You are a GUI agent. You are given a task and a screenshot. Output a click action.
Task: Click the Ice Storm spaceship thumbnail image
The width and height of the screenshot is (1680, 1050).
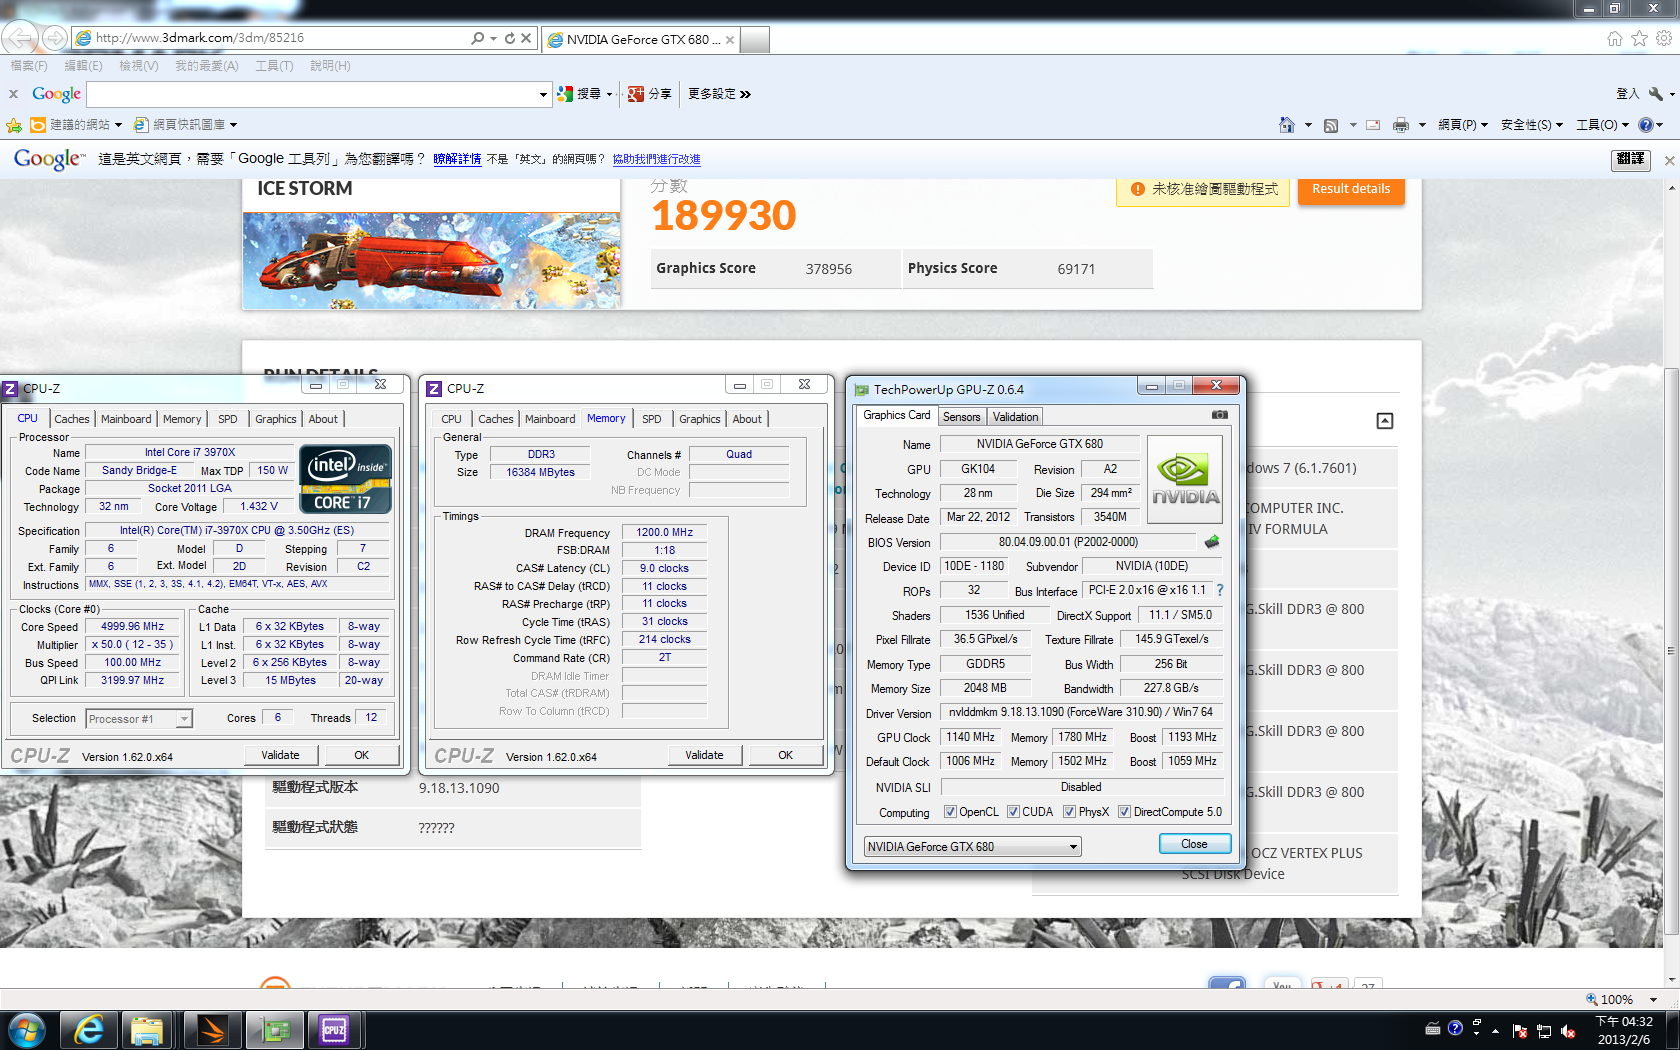[431, 260]
